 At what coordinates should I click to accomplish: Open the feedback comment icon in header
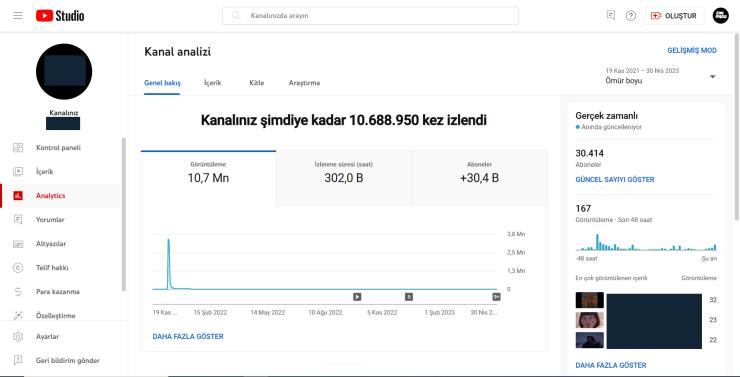611,16
